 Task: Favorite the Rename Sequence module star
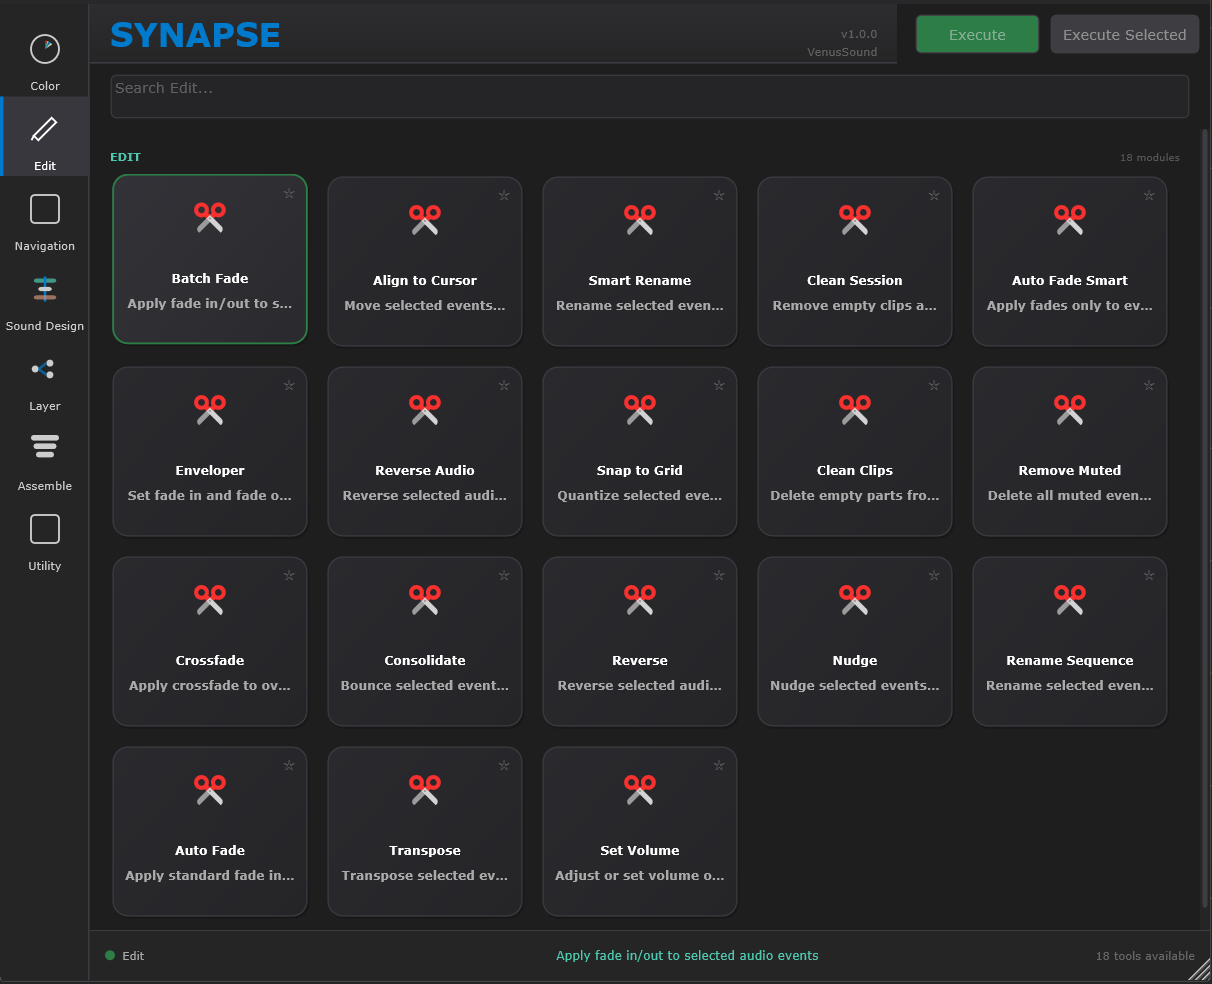(x=1149, y=576)
